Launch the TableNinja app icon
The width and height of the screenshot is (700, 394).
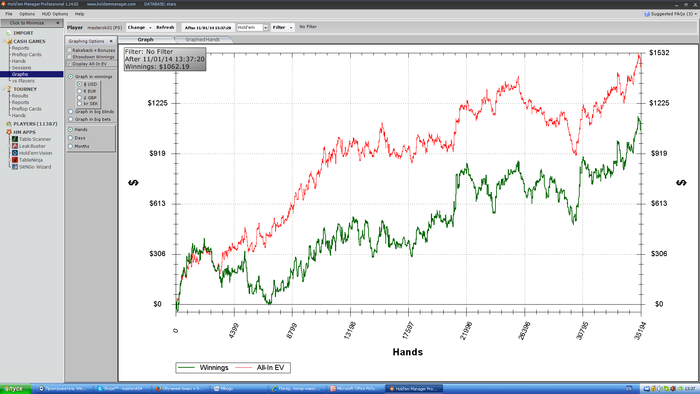15,160
